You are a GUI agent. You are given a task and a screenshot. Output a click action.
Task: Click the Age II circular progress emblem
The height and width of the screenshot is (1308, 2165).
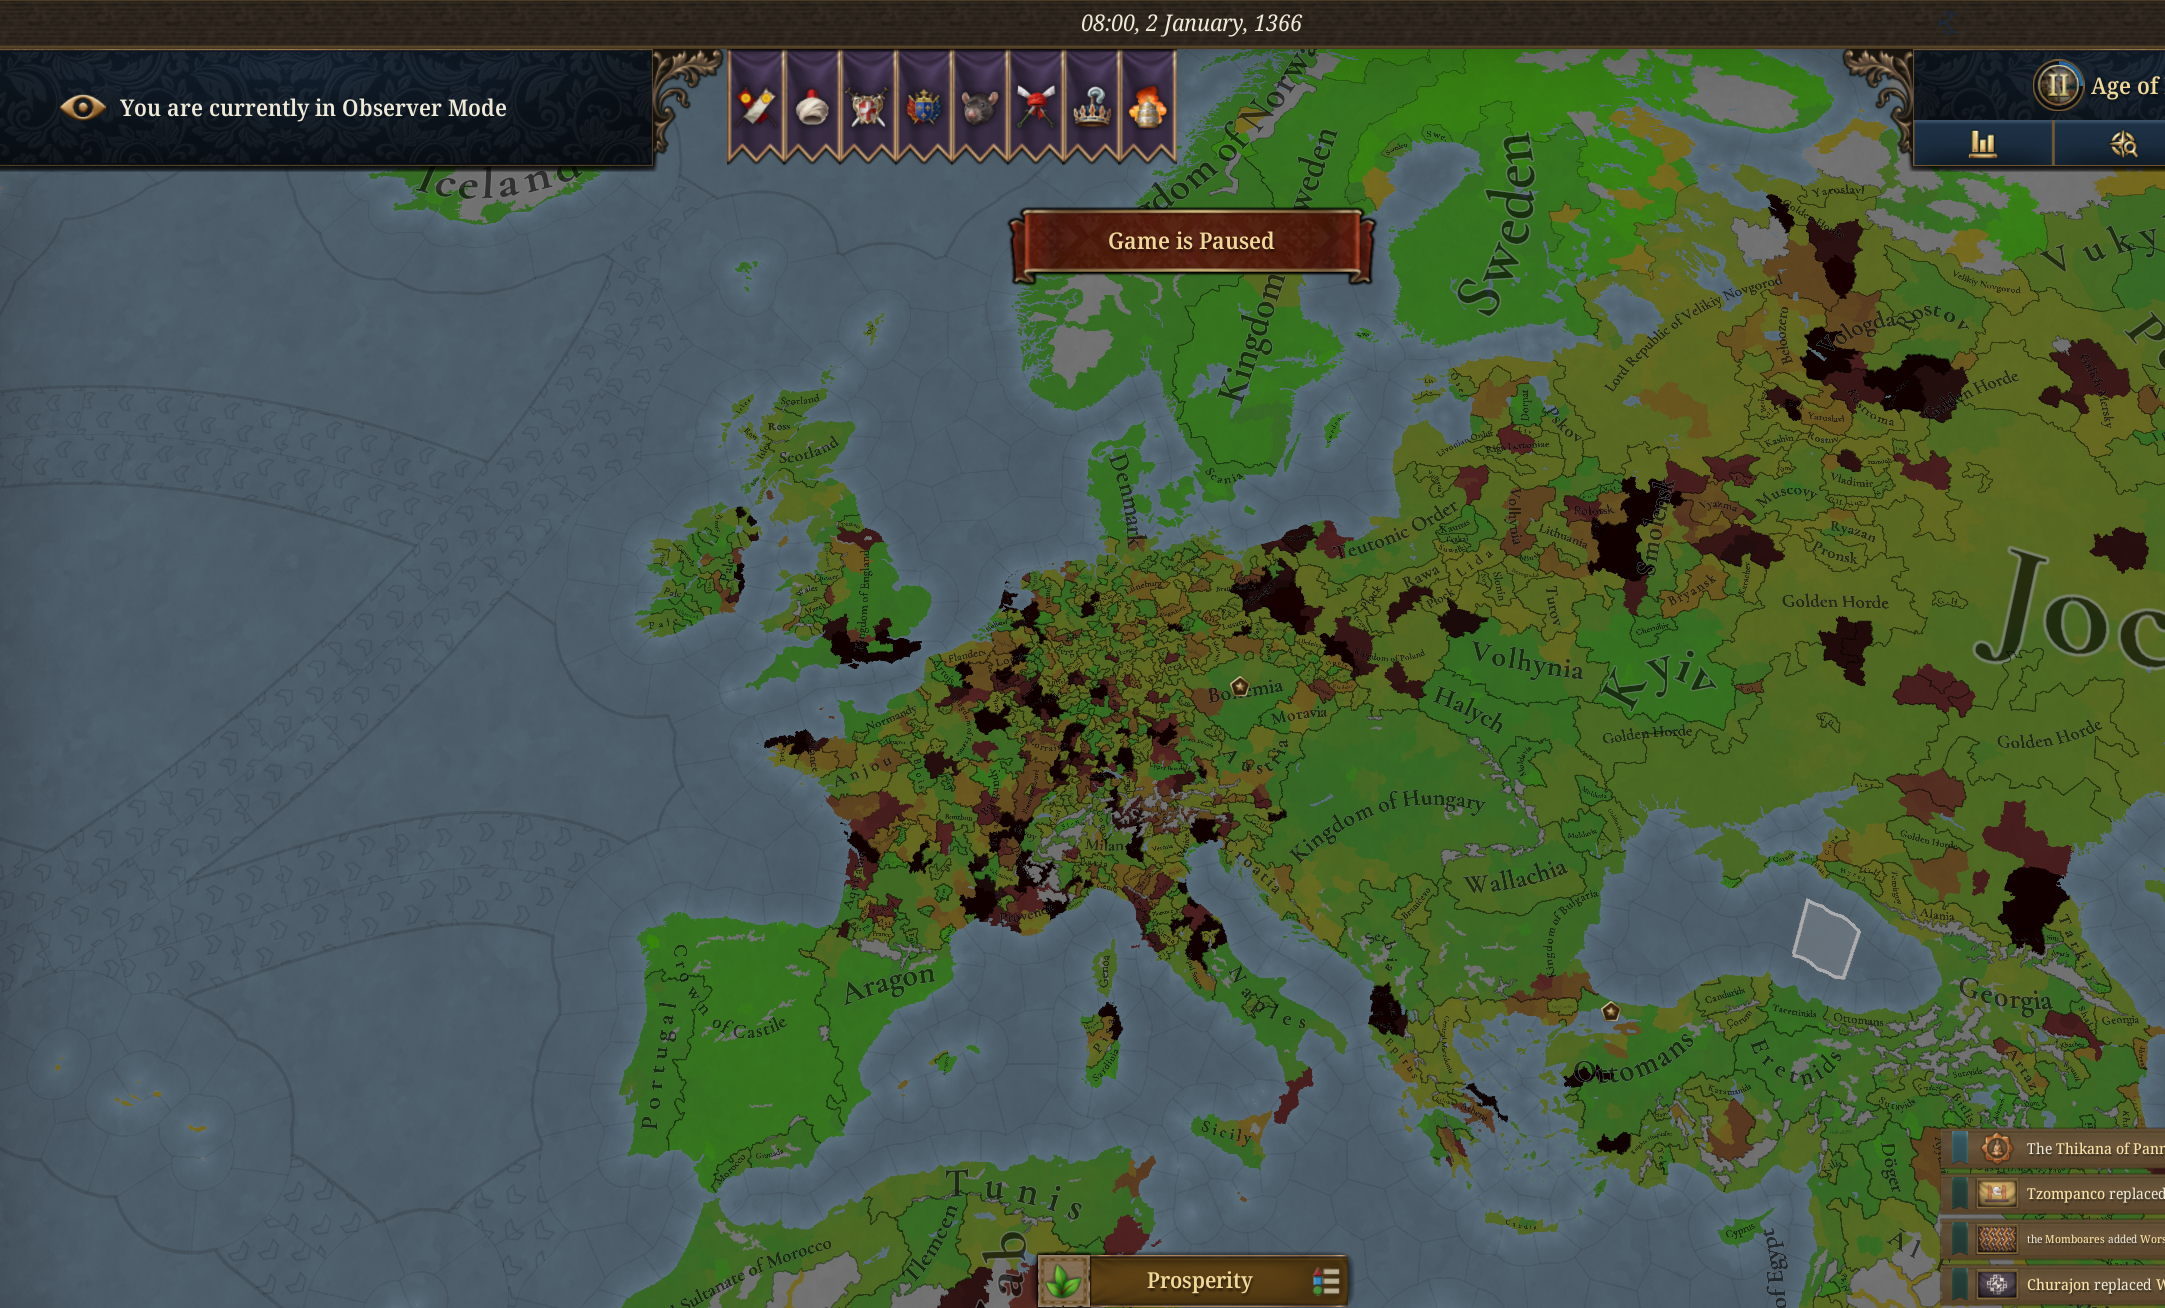(2057, 85)
